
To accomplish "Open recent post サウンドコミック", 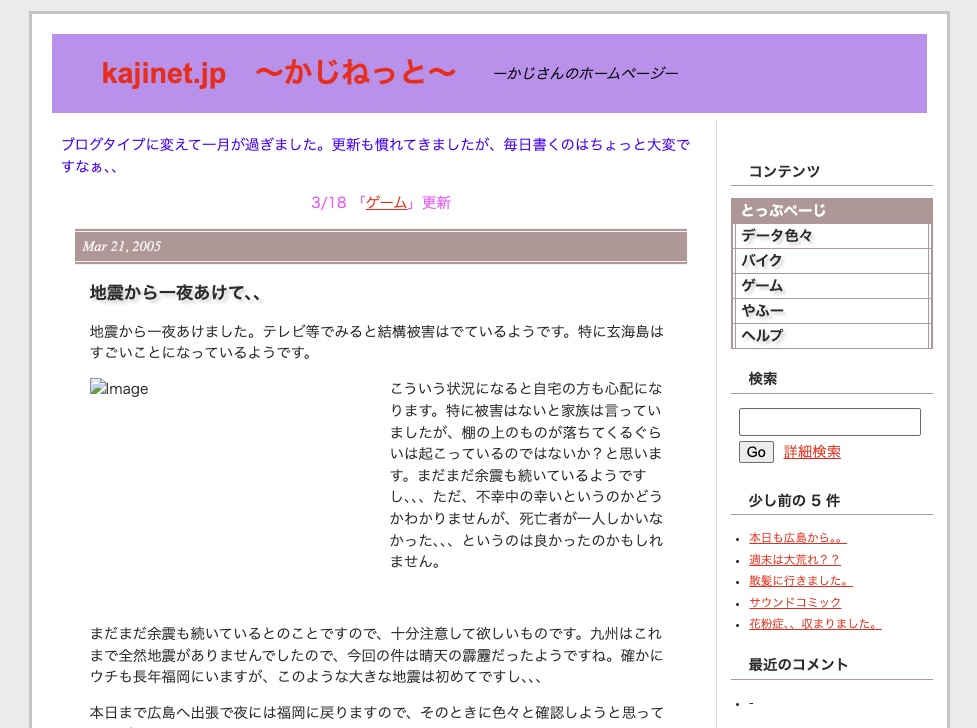I will click(794, 603).
